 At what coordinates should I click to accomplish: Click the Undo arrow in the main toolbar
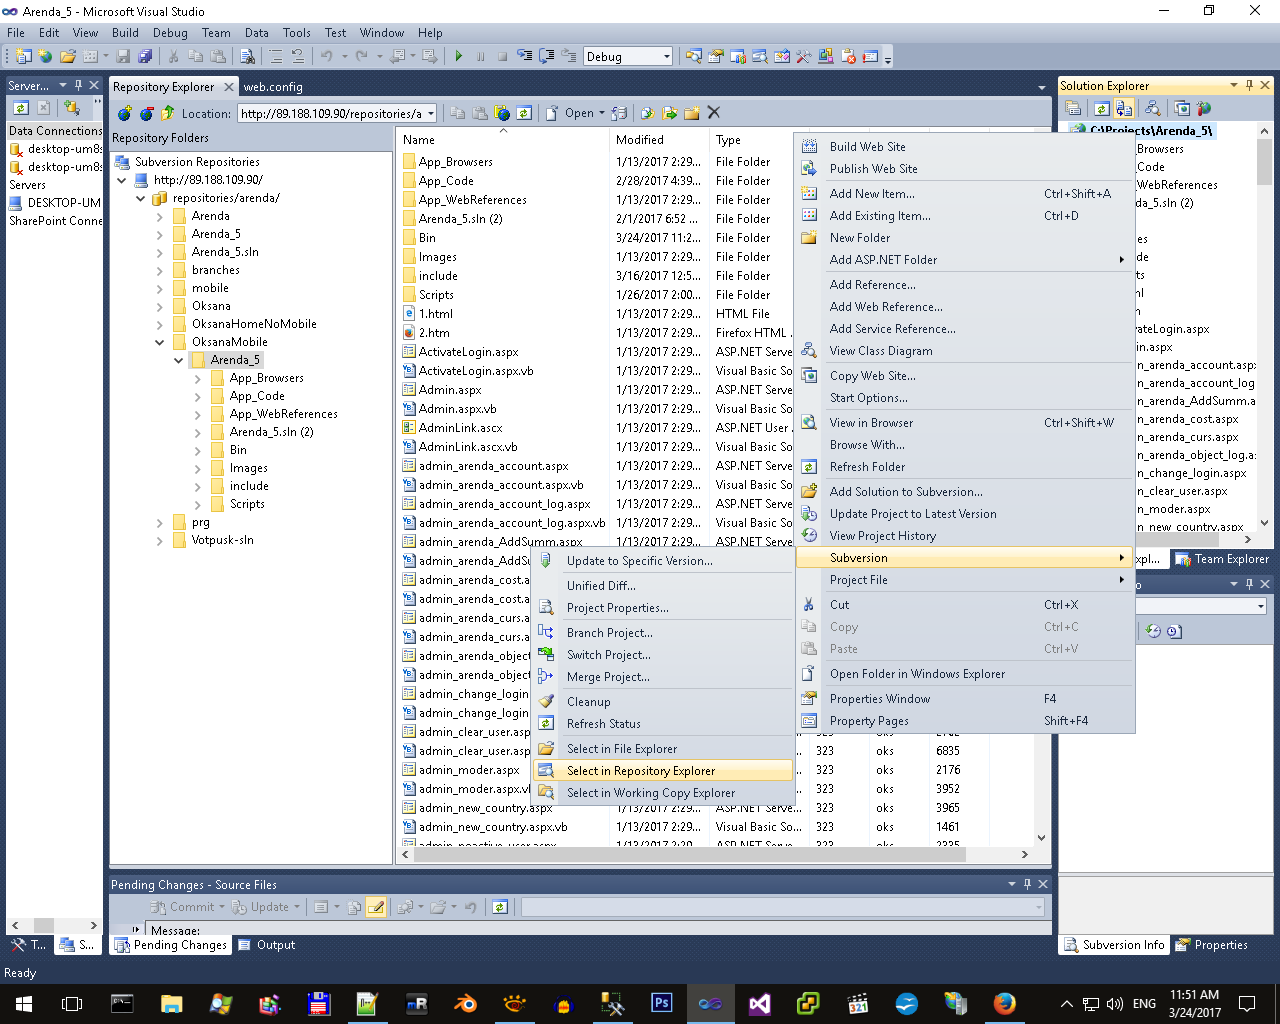point(326,56)
